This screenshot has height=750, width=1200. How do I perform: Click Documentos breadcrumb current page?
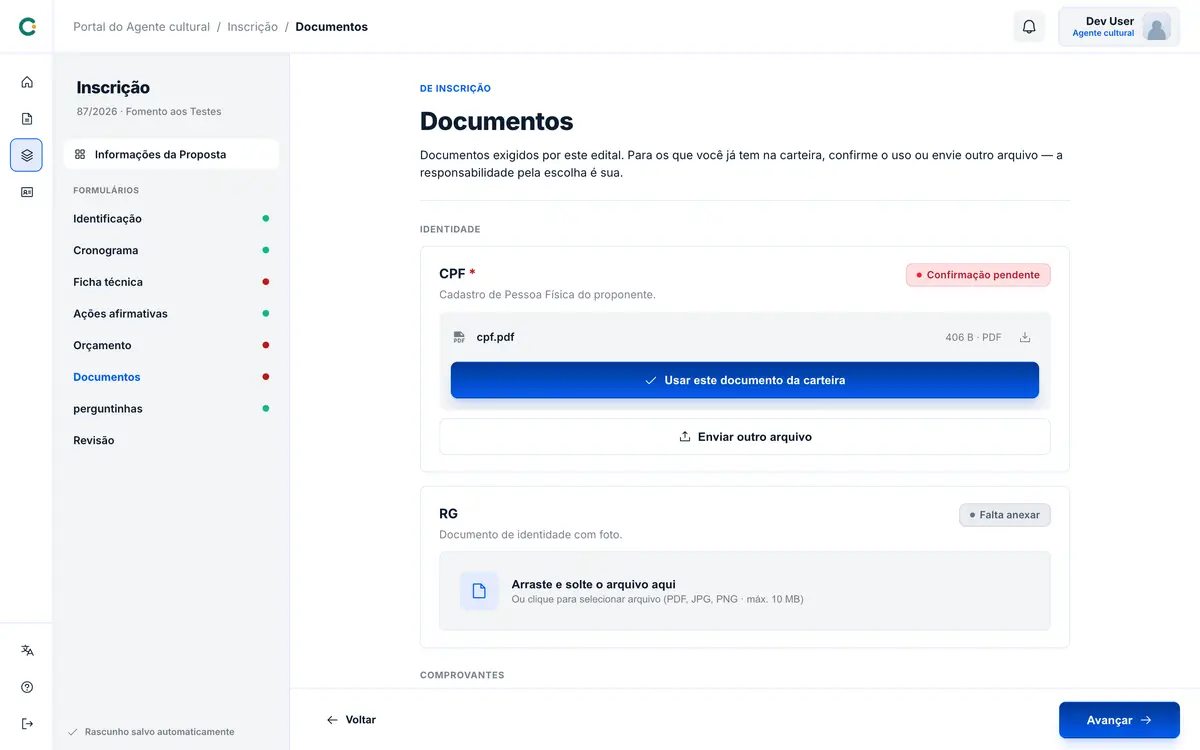[x=331, y=27]
